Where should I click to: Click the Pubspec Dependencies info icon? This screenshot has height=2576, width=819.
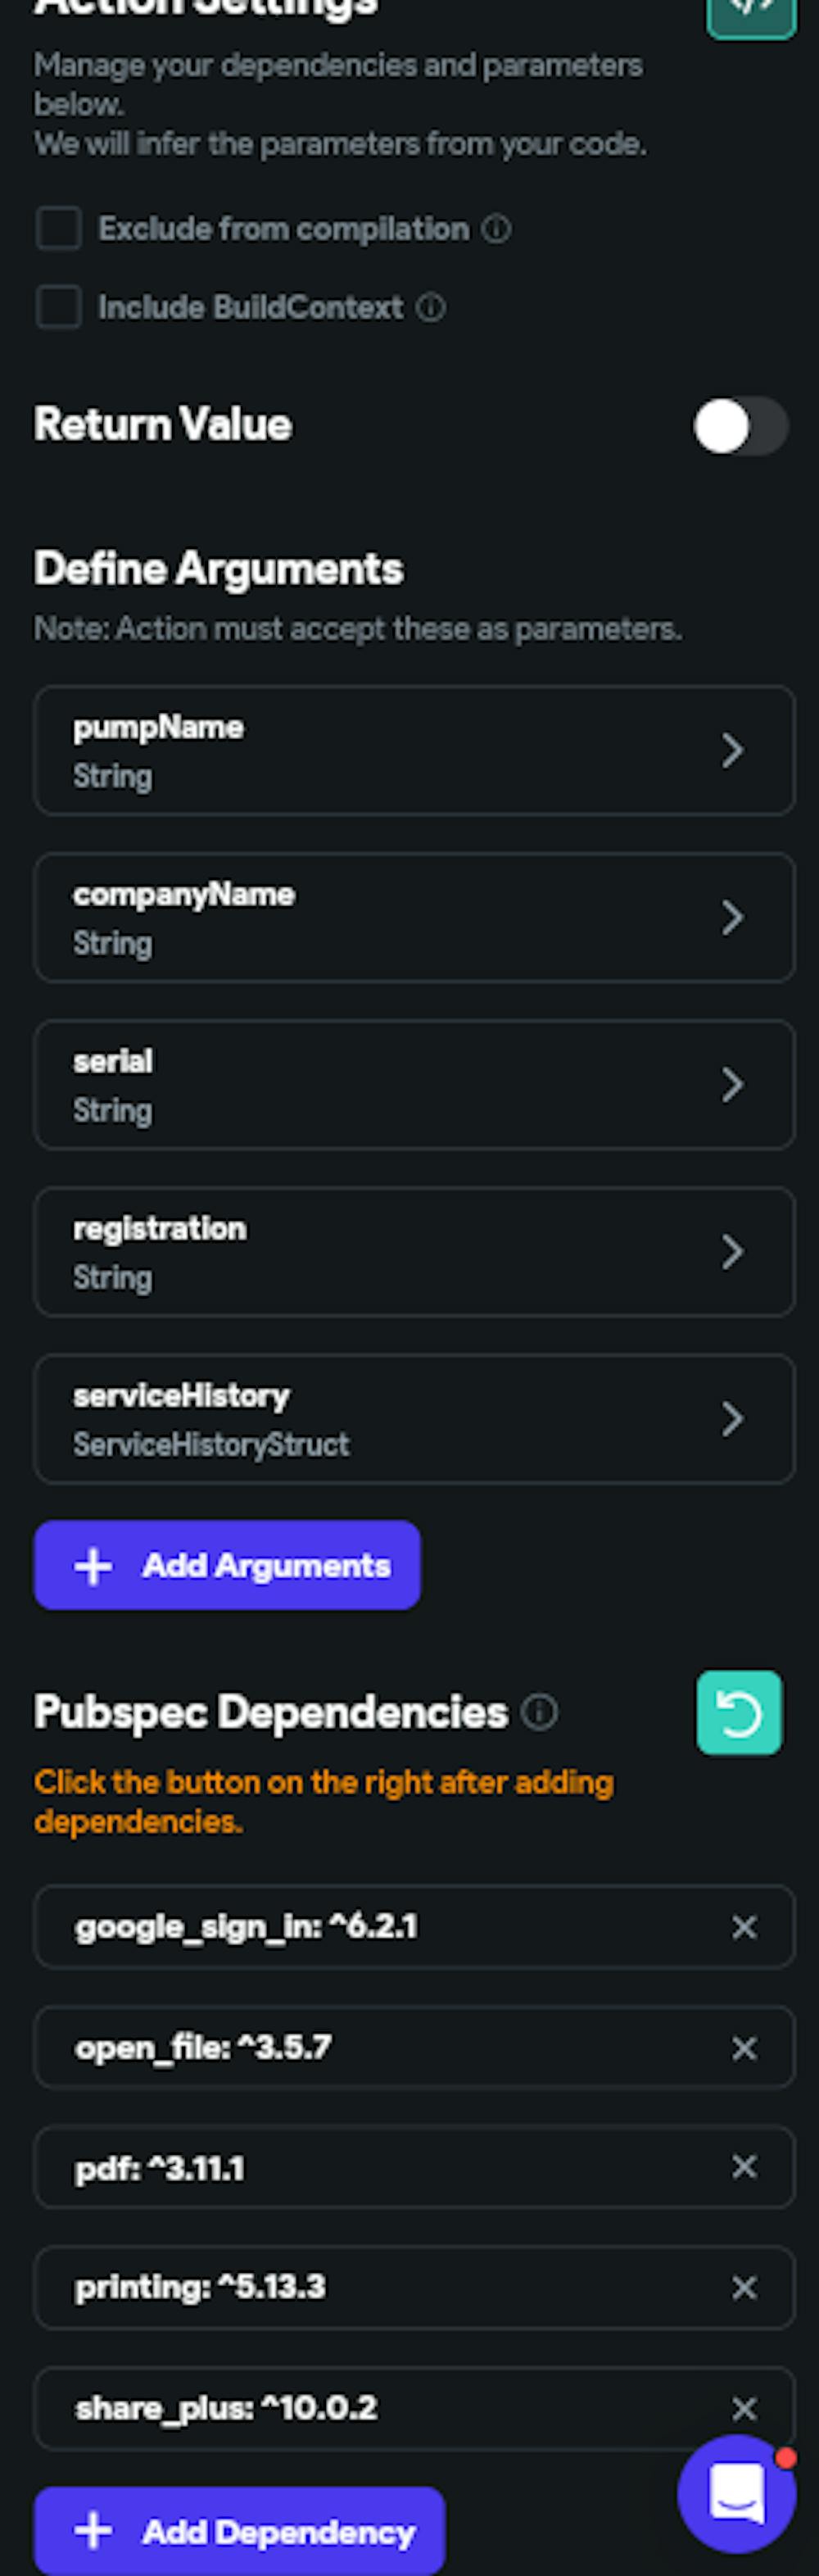[x=540, y=1713]
